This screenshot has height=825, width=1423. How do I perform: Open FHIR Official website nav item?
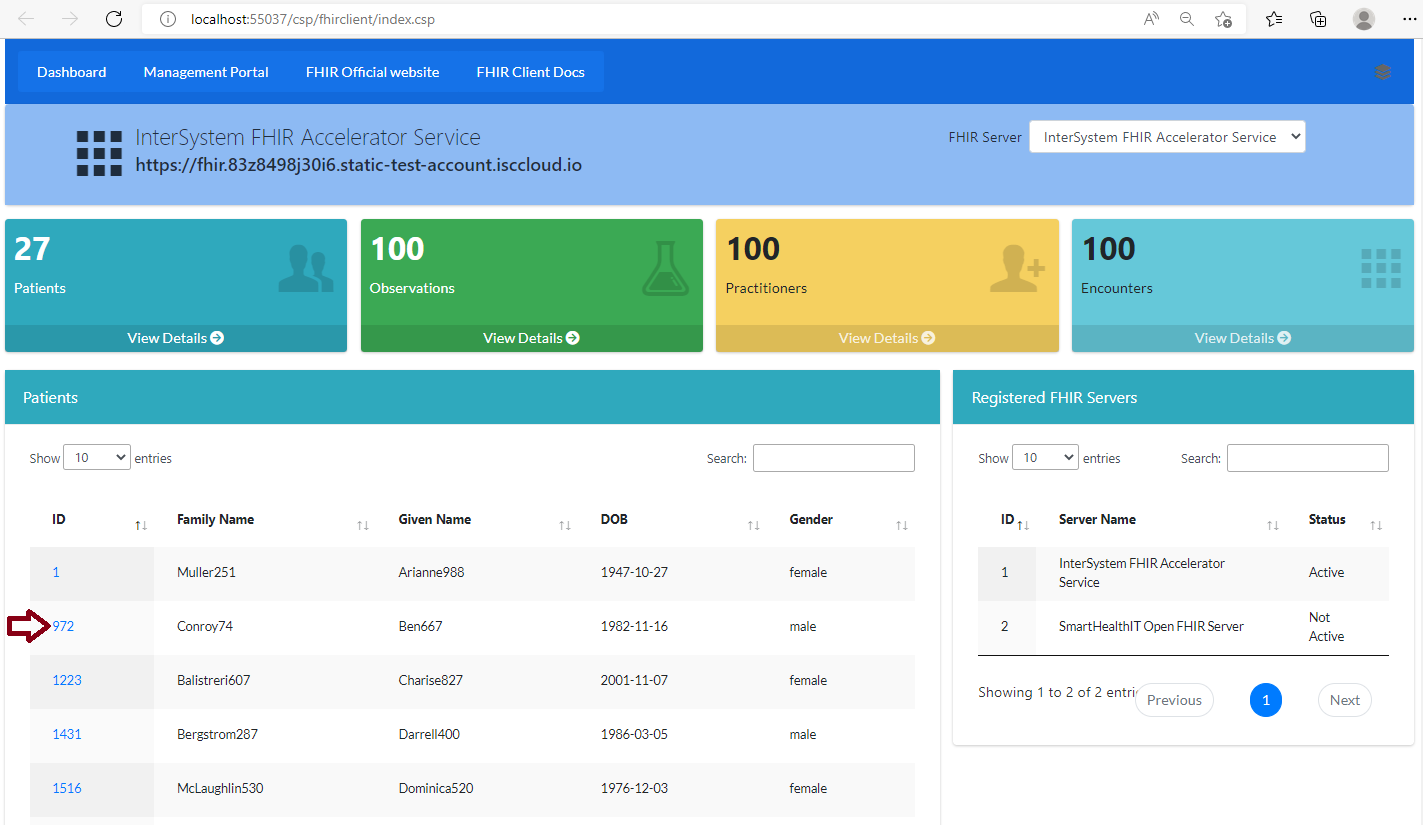click(x=373, y=72)
